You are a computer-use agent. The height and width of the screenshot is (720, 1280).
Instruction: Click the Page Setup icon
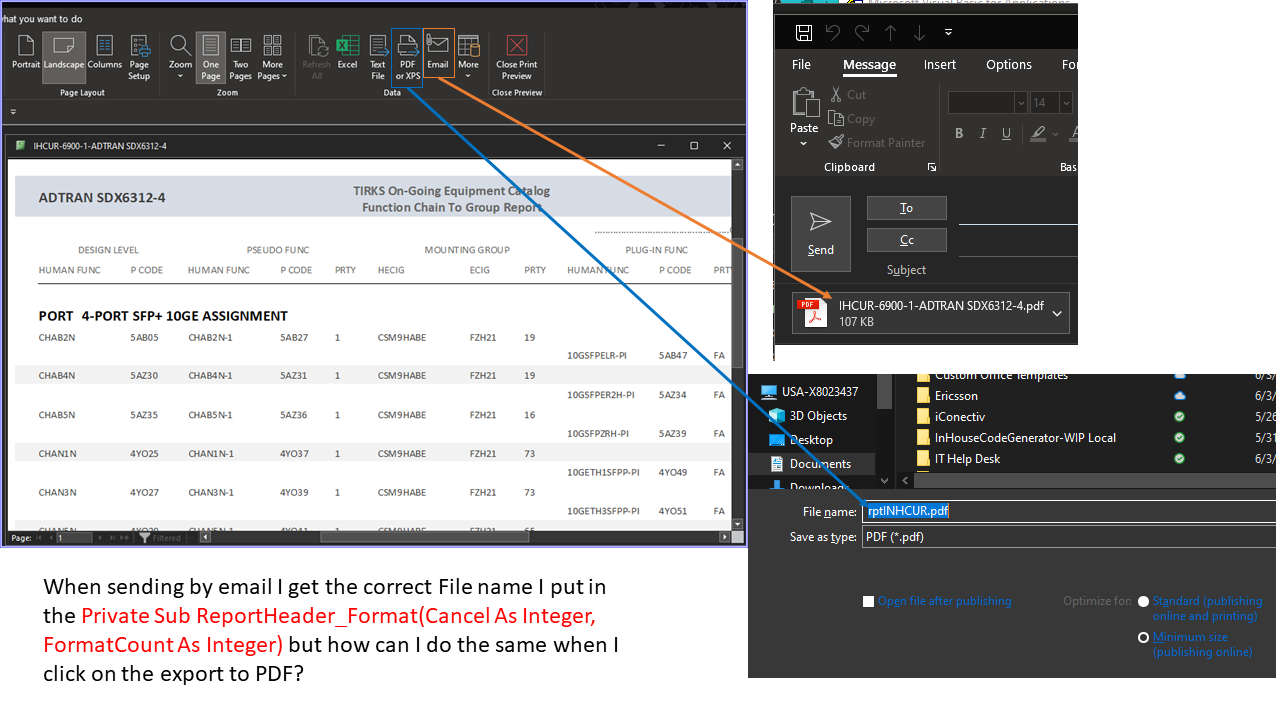139,56
